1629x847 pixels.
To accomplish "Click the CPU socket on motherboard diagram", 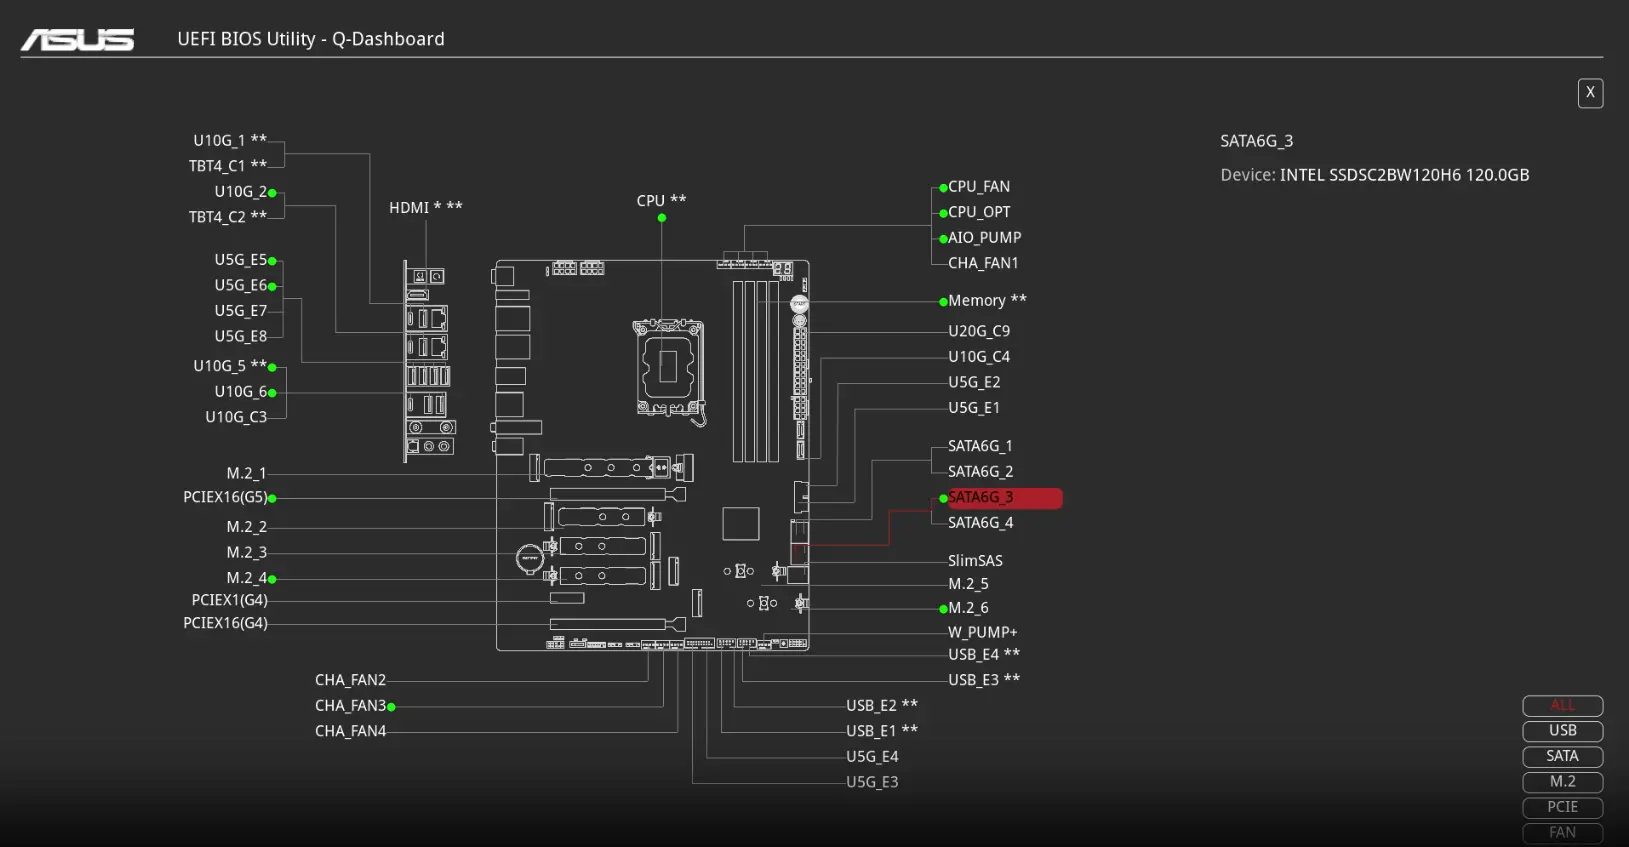I will click(668, 367).
